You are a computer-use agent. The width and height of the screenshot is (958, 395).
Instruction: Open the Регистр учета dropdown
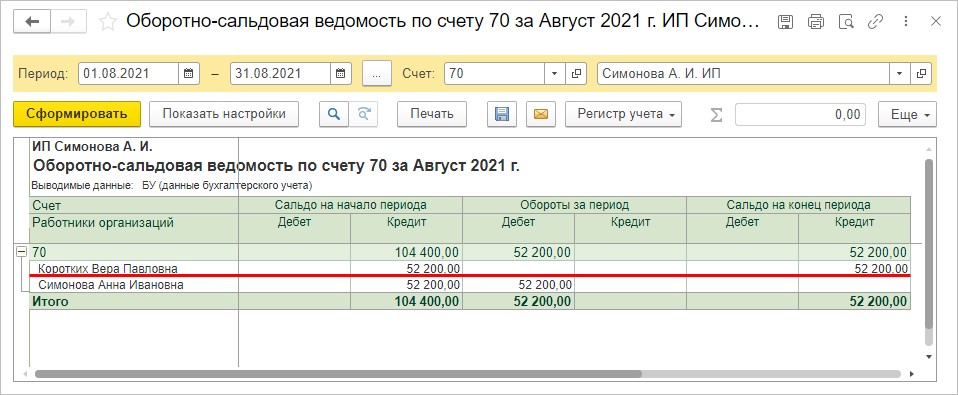(x=623, y=114)
